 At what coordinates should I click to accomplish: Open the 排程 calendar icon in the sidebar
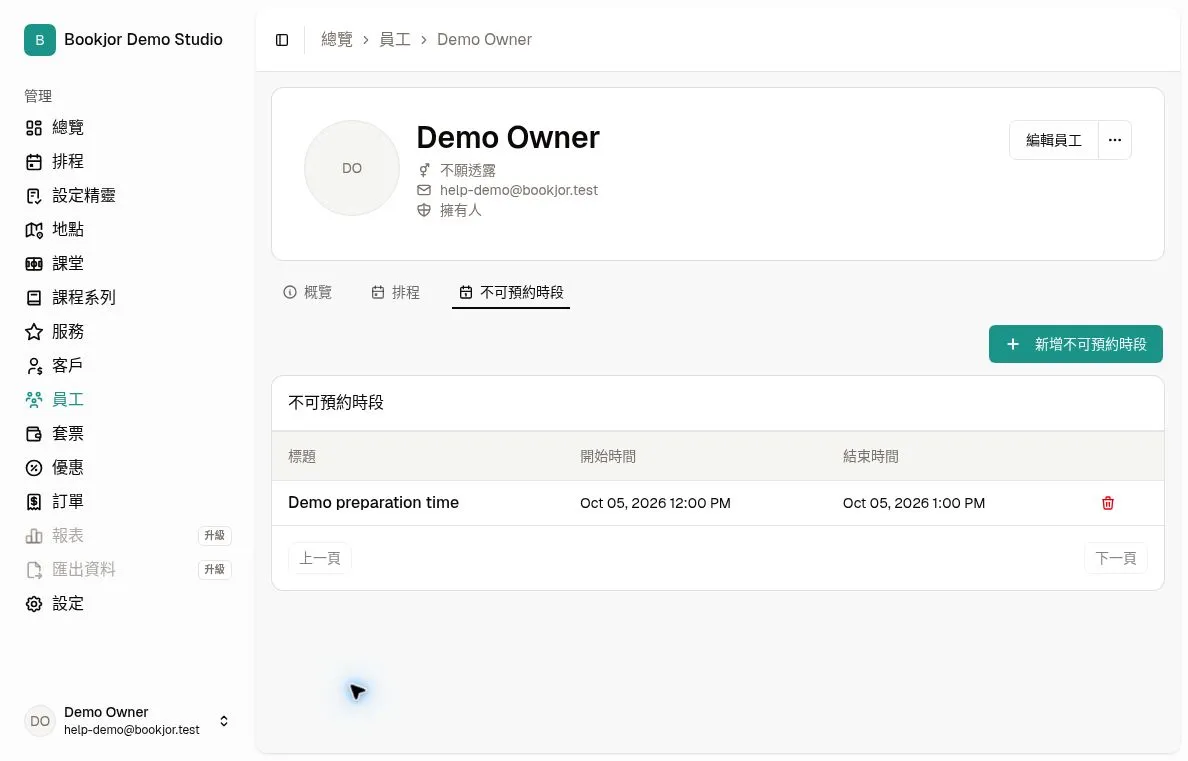click(34, 162)
